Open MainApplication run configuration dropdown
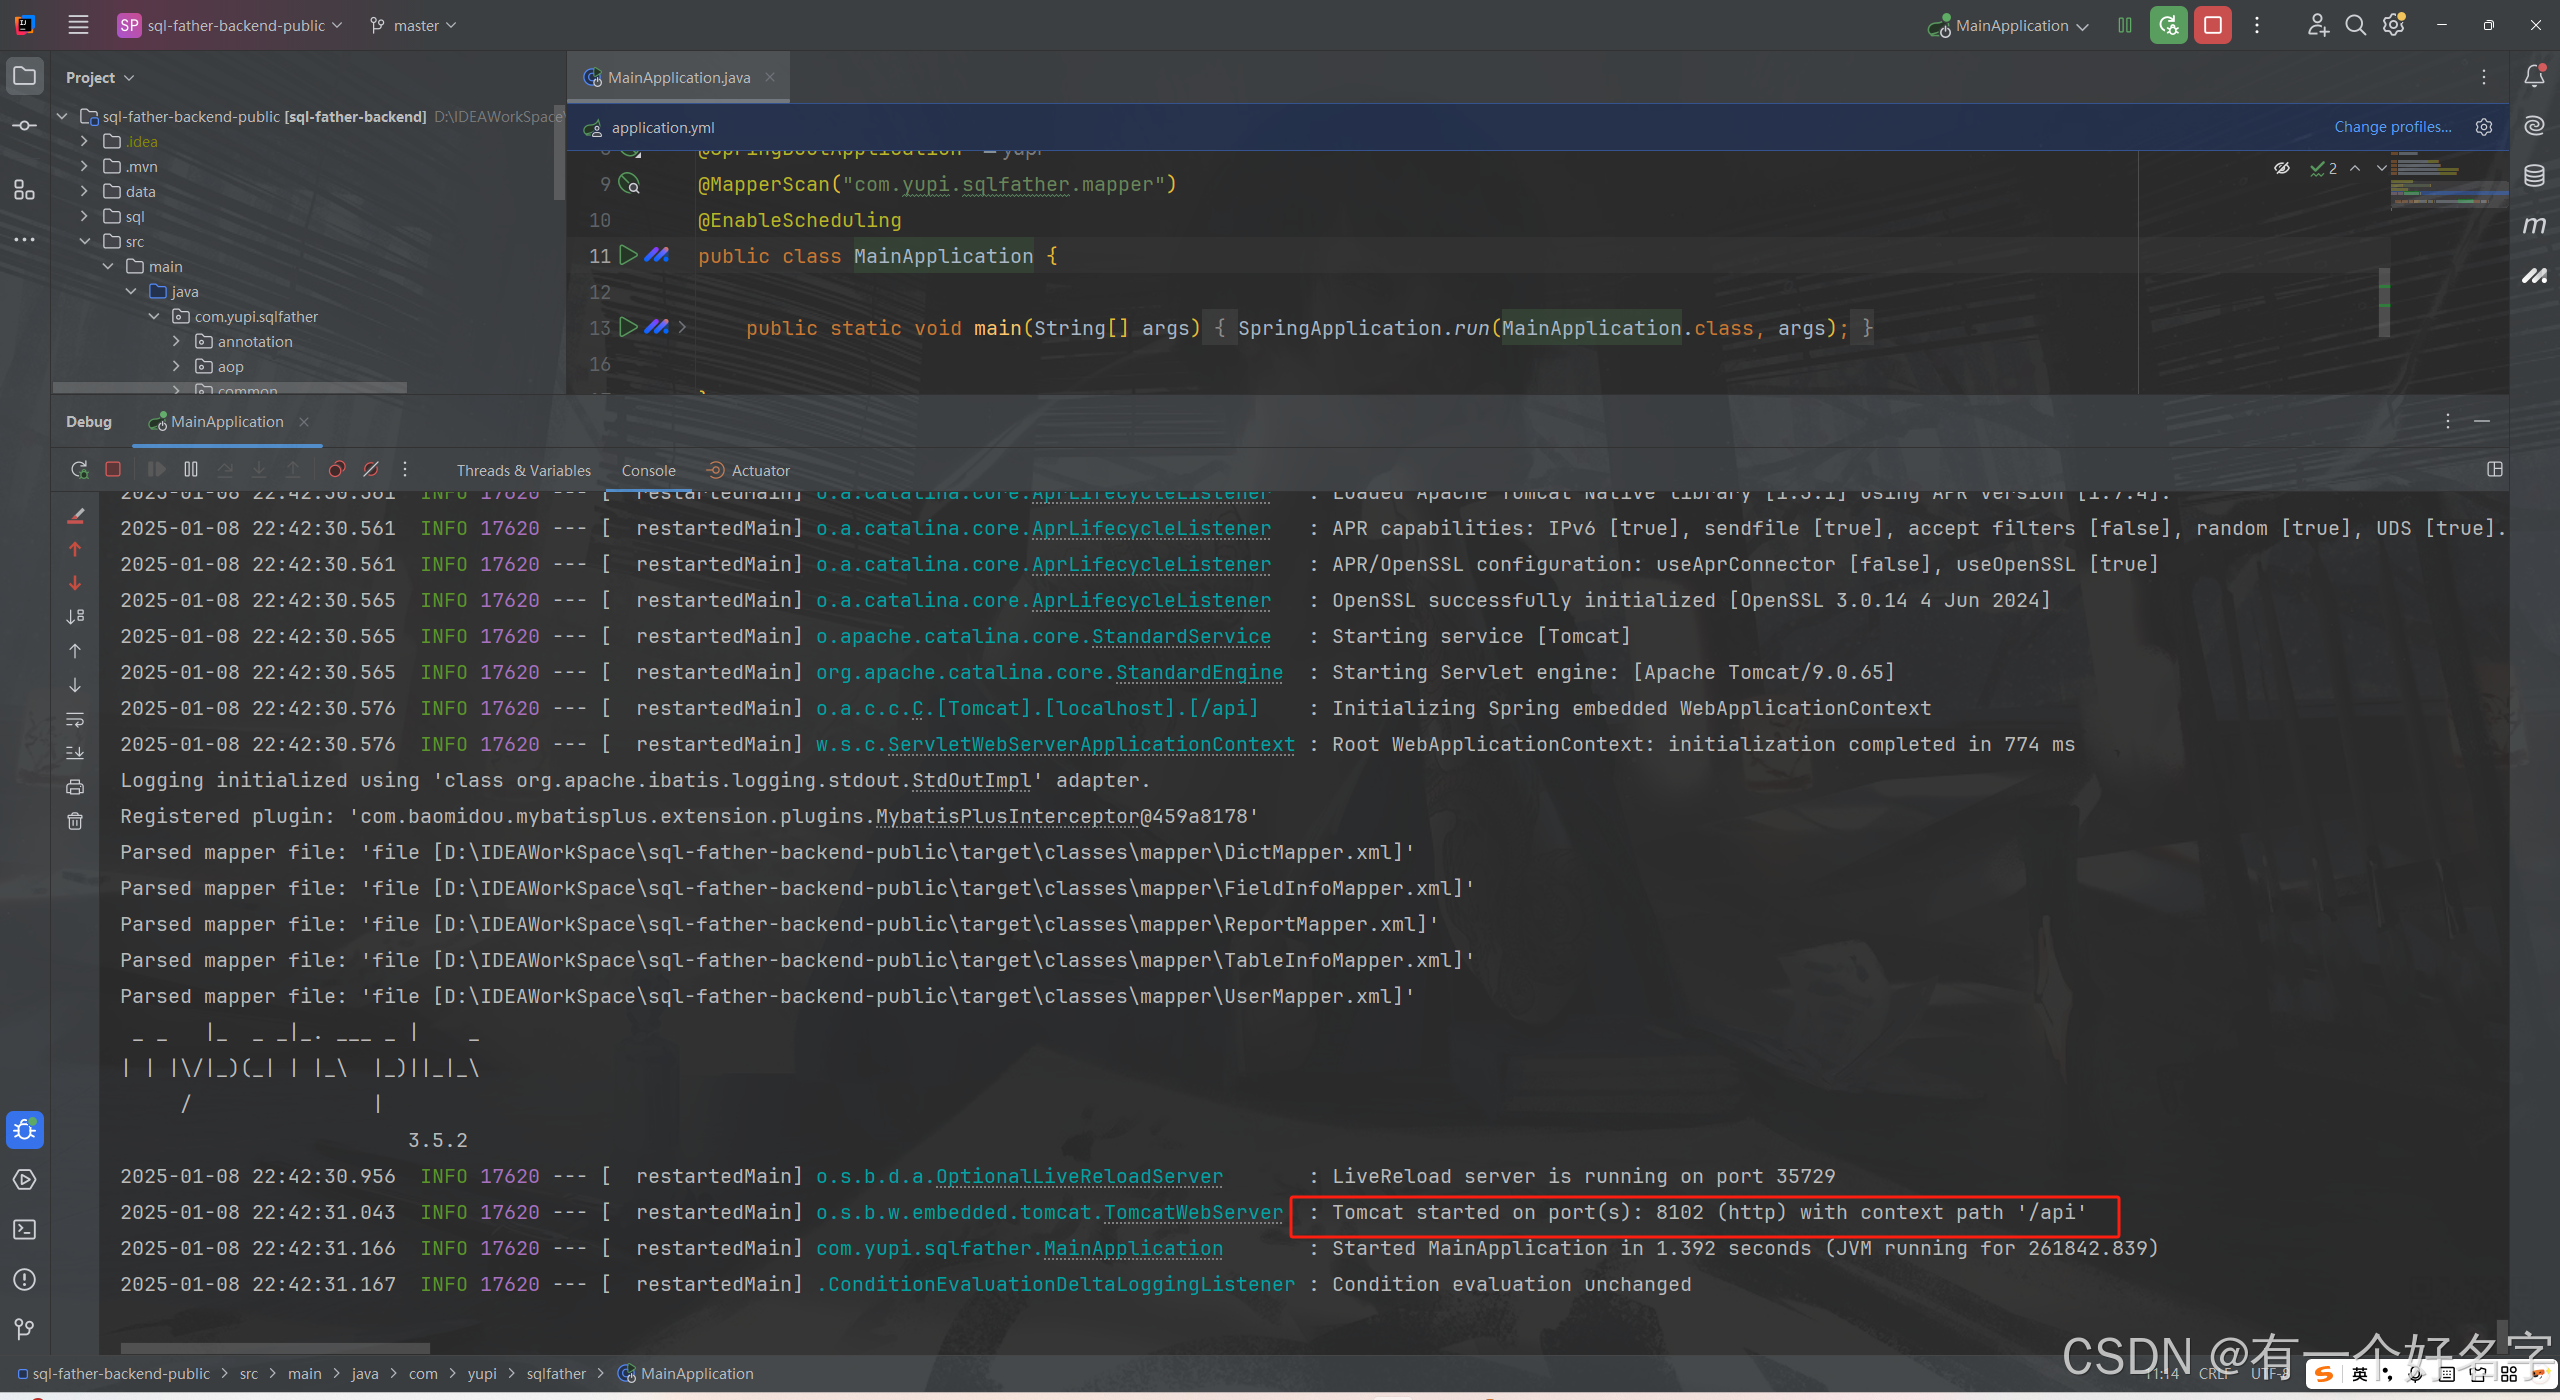Image resolution: width=2560 pixels, height=1400 pixels. click(2009, 25)
